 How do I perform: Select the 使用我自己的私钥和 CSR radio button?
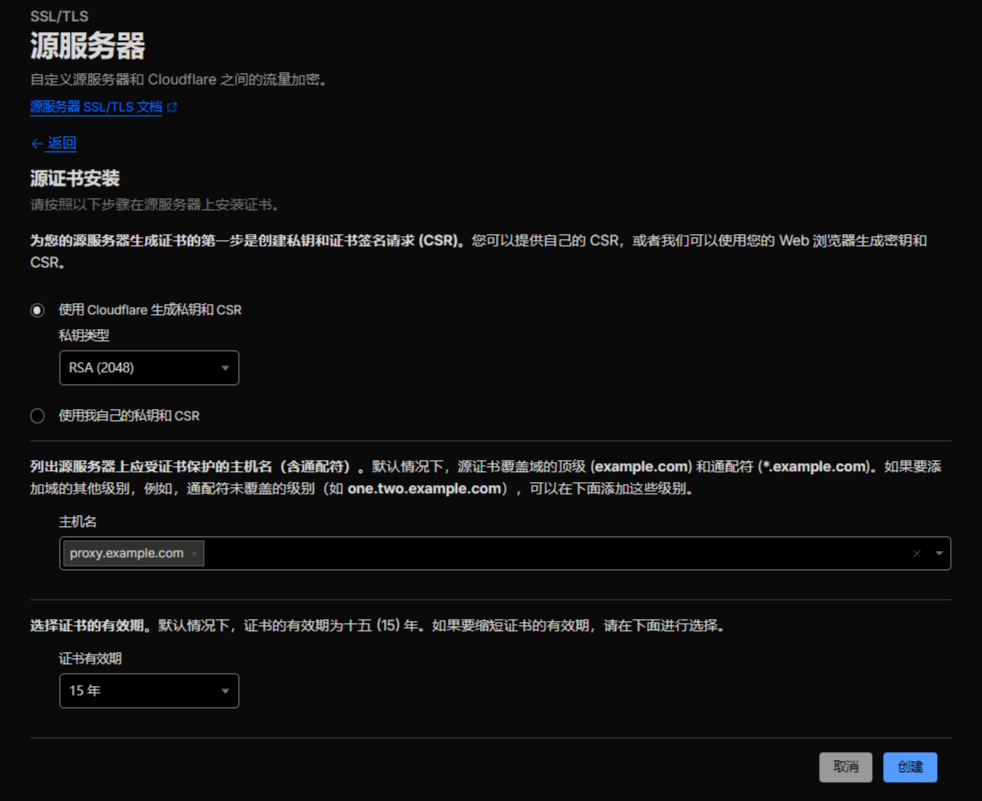[x=37, y=416]
